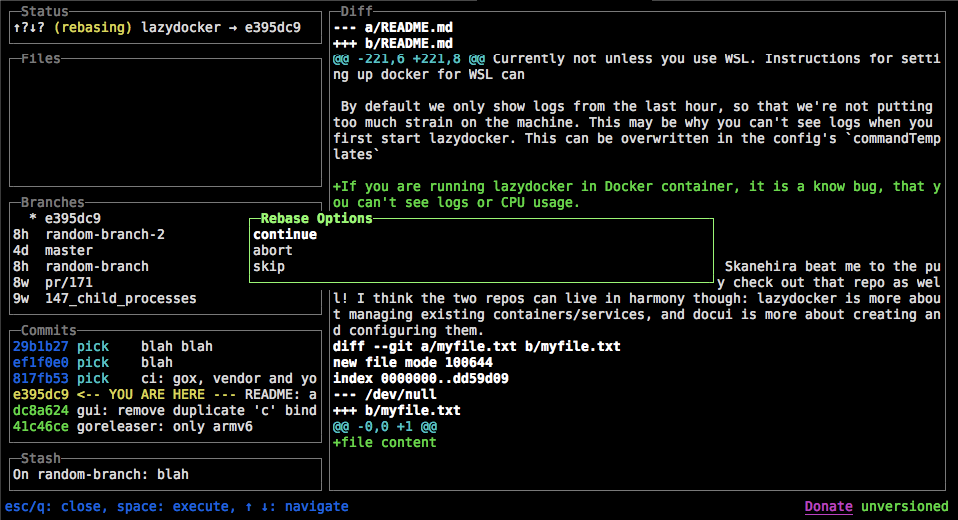Focus the Status panel rebasing line
Image resolution: width=958 pixels, height=520 pixels.
click(165, 27)
